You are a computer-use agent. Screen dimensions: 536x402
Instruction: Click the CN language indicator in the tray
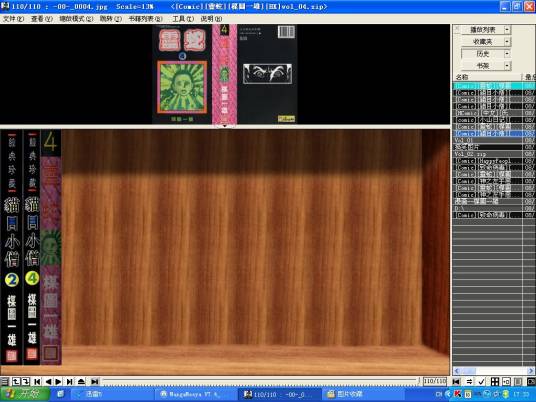coord(439,394)
